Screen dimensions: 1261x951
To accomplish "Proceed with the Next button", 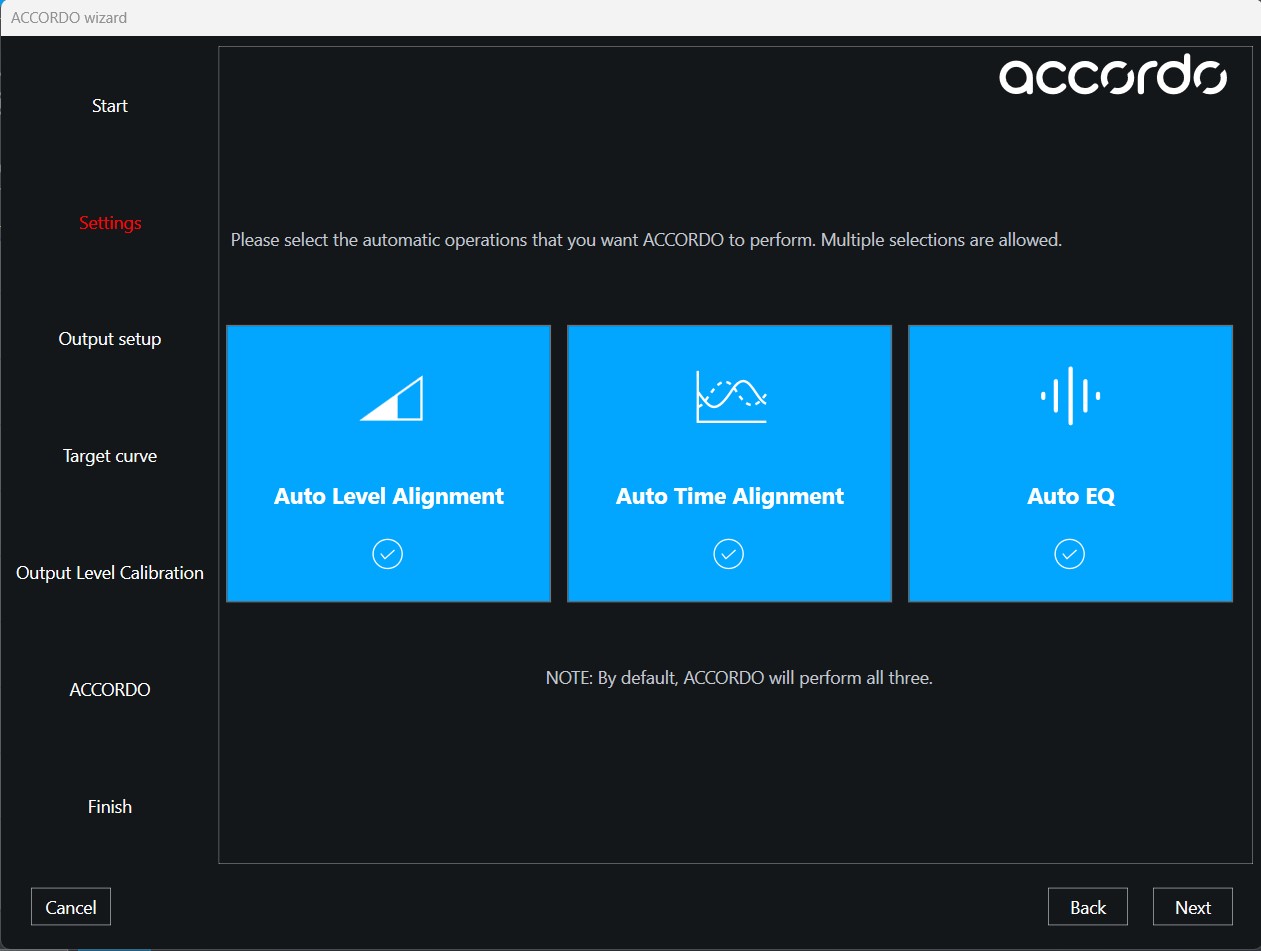I will pos(1193,907).
